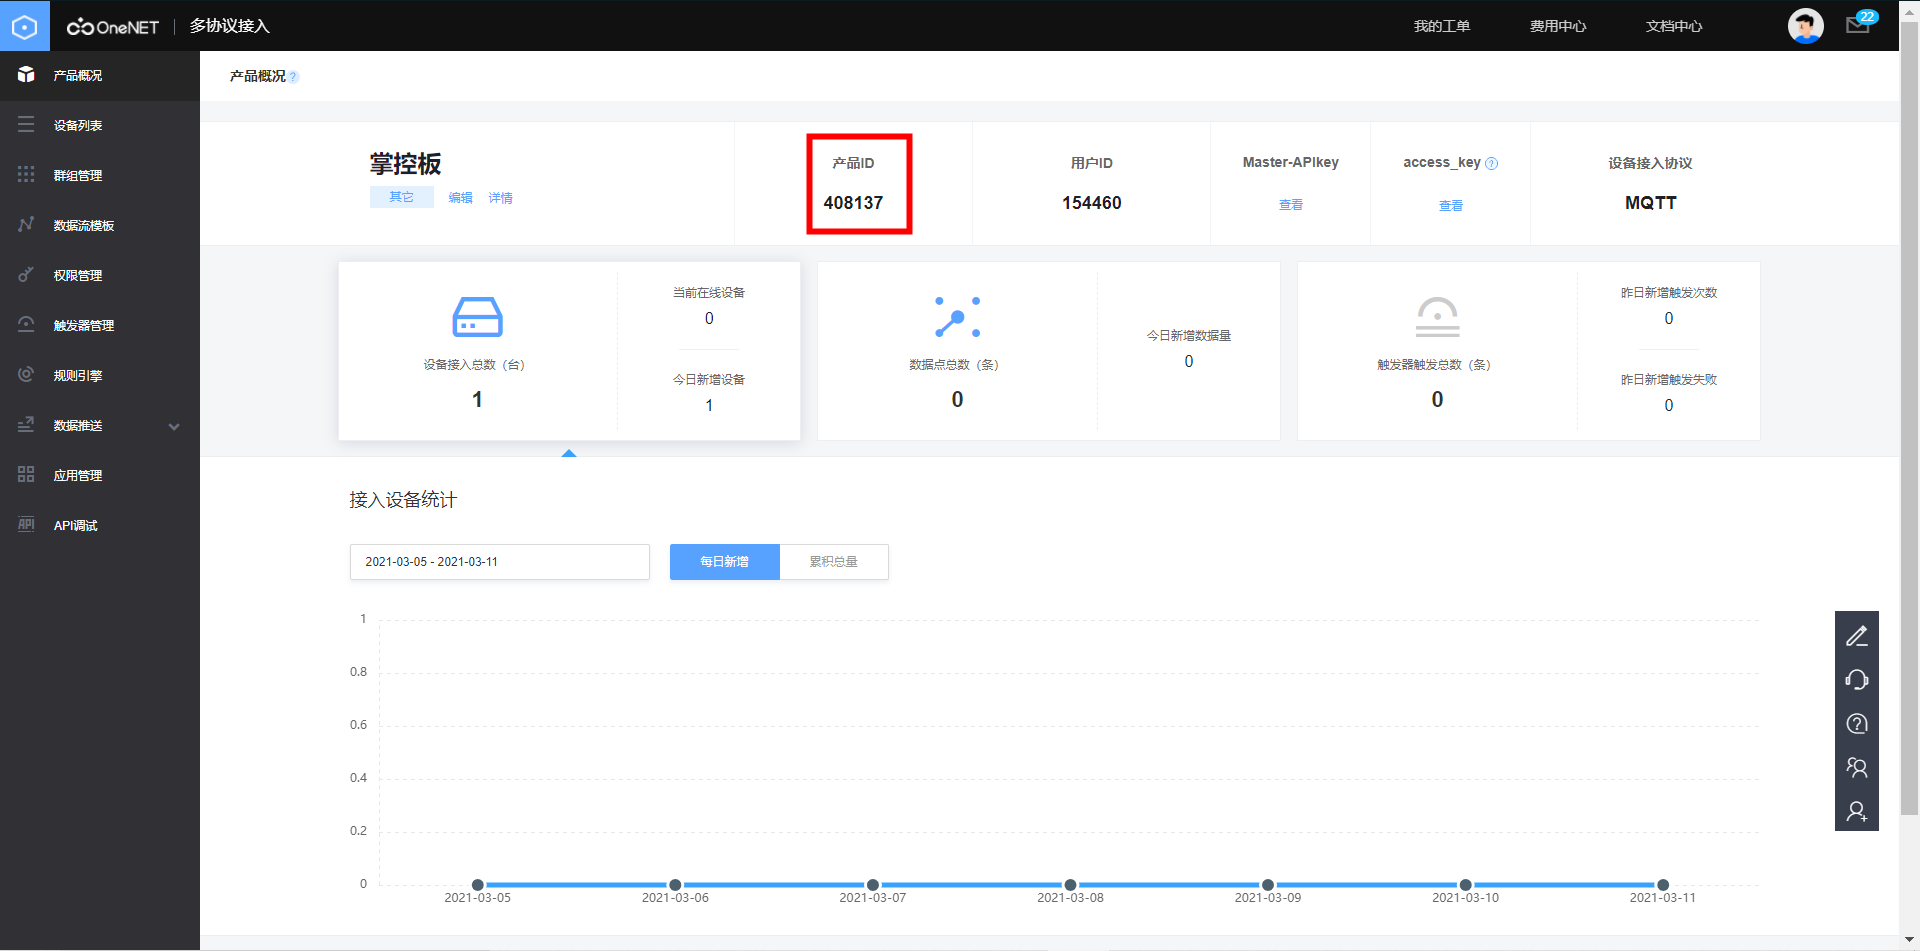Viewport: 1920px width, 951px height.
Task: Go to 费用中心 in top bar
Action: [x=1557, y=26]
